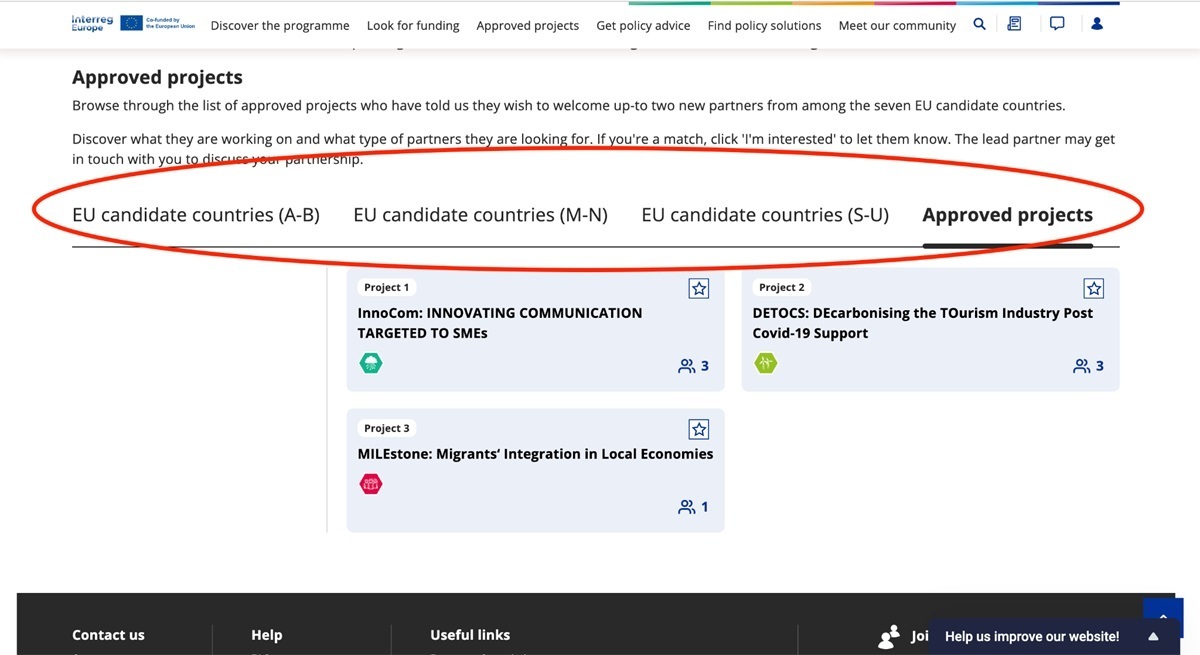Click partners count icon on InnoCom card

pos(687,366)
